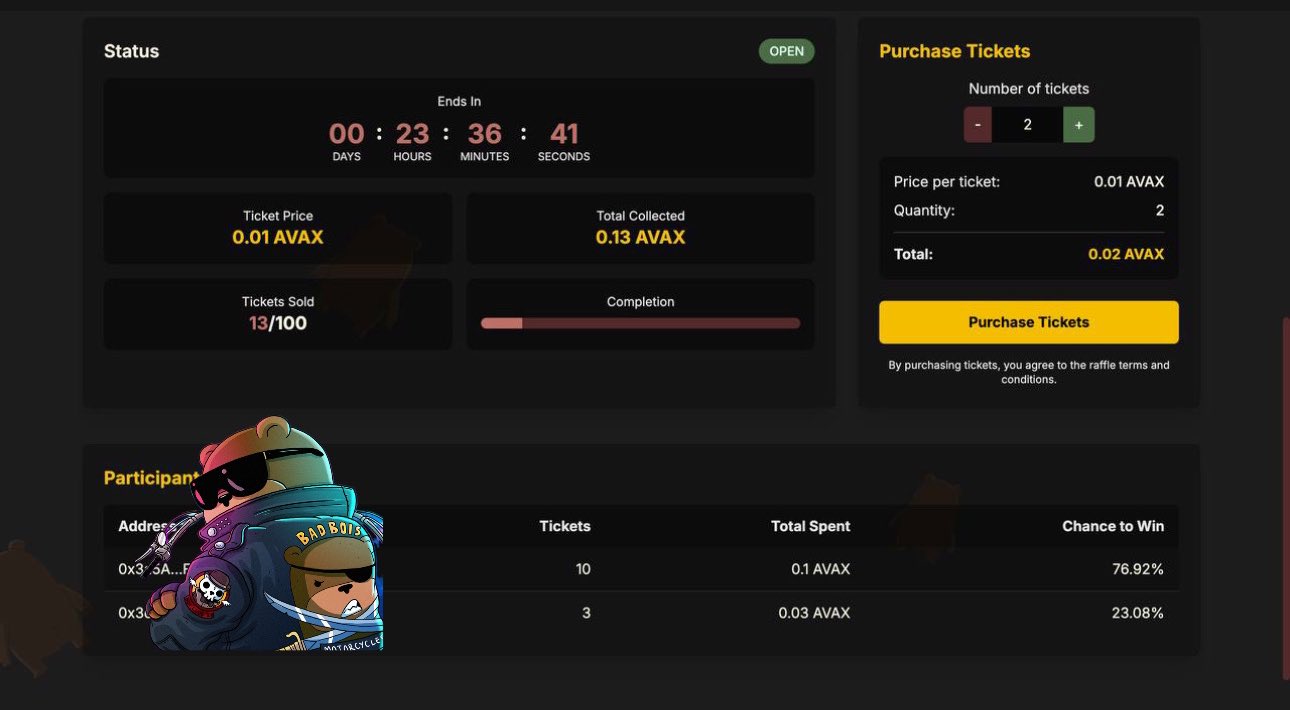Click the Tickets column header

coord(564,526)
